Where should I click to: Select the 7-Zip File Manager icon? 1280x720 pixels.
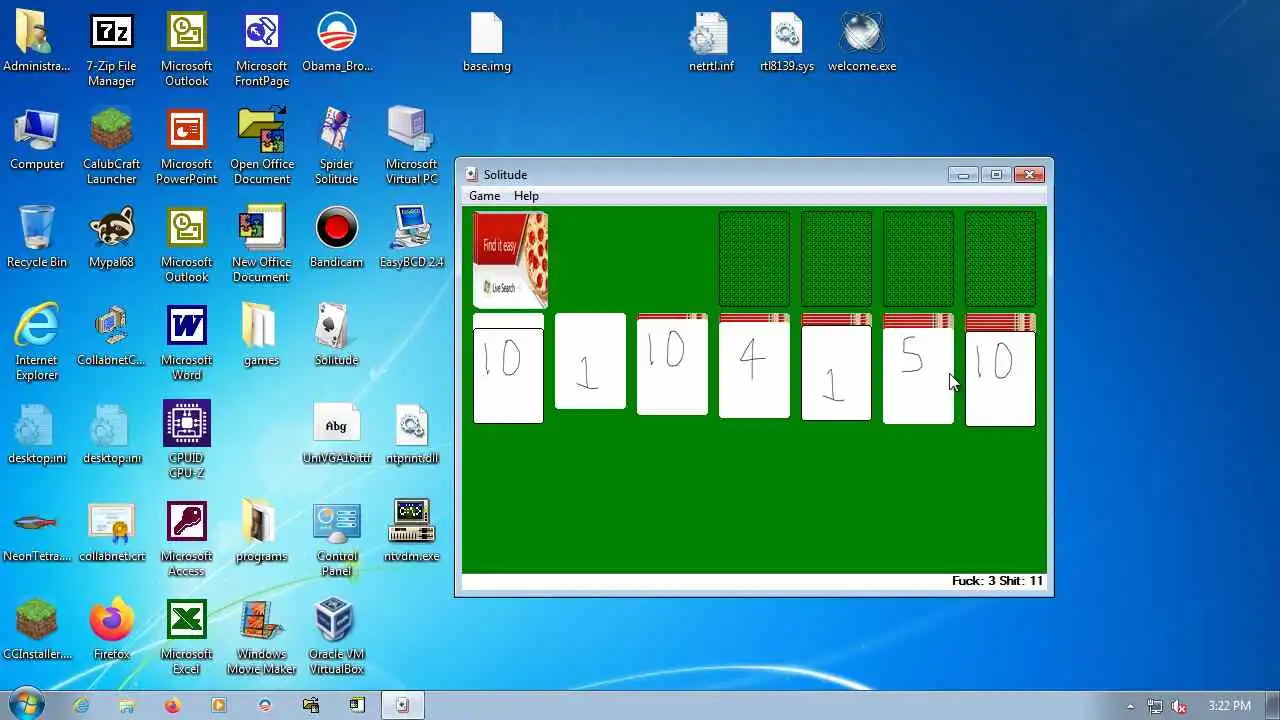point(111,50)
